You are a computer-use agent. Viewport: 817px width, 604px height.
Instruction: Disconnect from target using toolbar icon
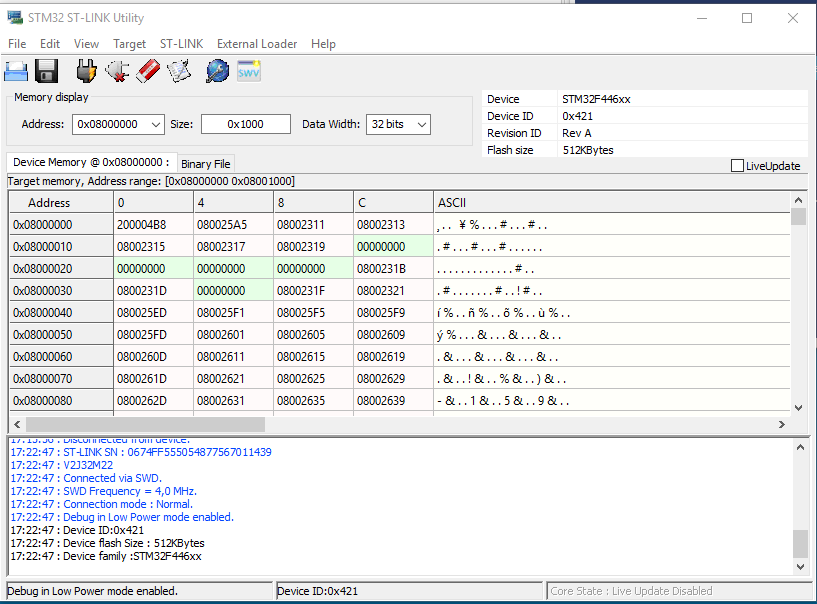[x=117, y=71]
